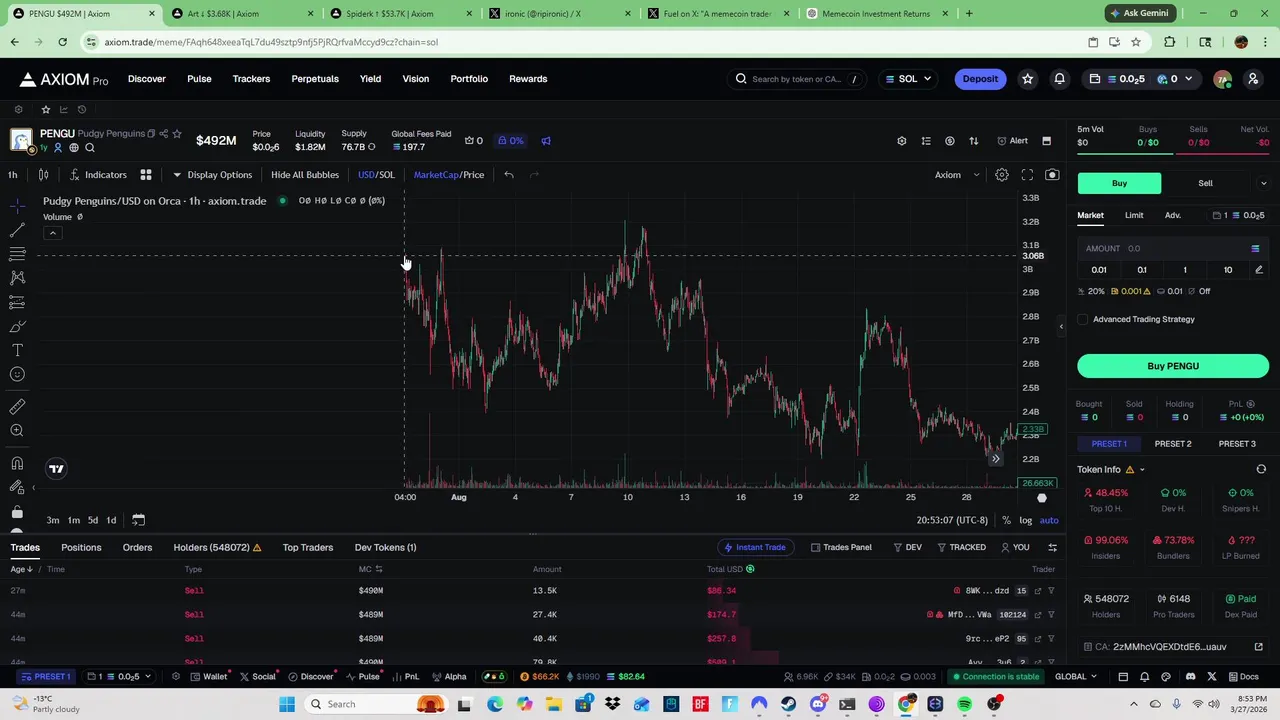Refresh Token Info panel
Image resolution: width=1280 pixels, height=720 pixels.
coord(1261,469)
